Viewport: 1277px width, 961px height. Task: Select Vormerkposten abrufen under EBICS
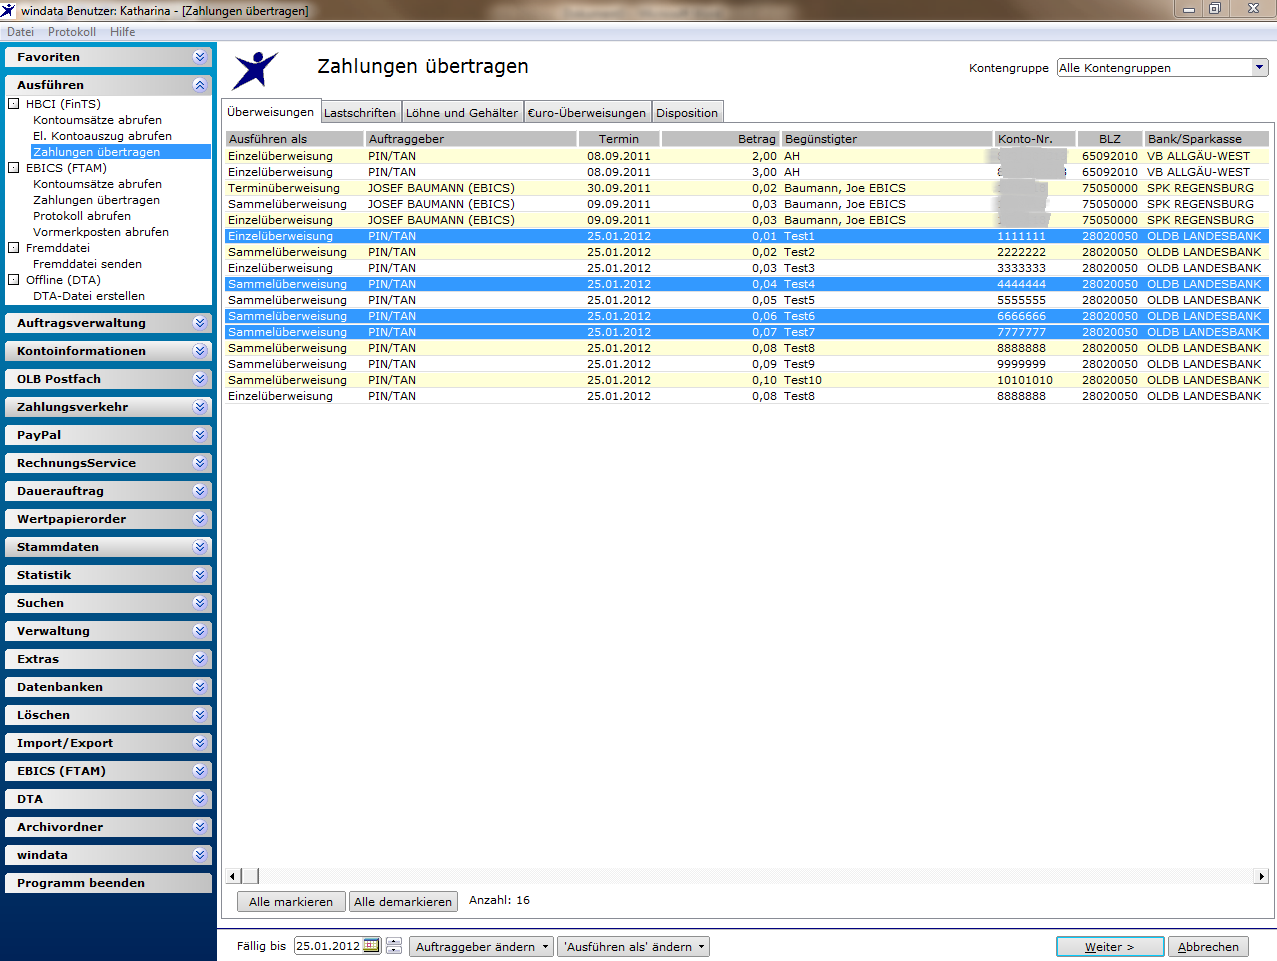click(101, 232)
